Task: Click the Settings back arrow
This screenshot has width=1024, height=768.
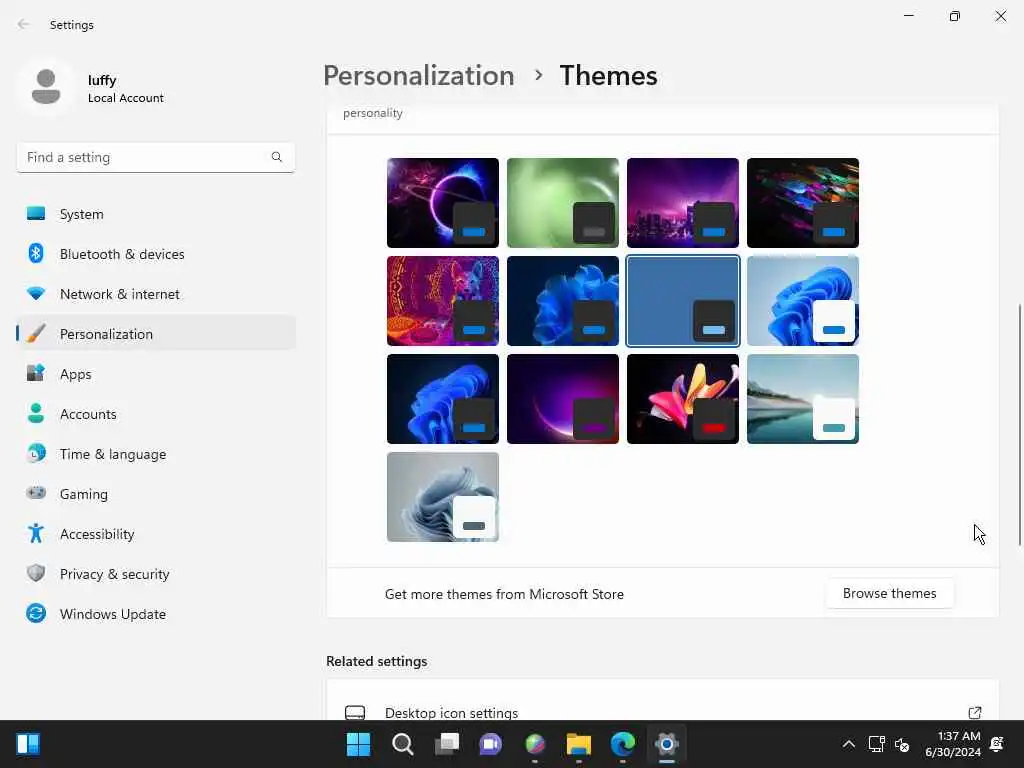Action: (x=24, y=24)
